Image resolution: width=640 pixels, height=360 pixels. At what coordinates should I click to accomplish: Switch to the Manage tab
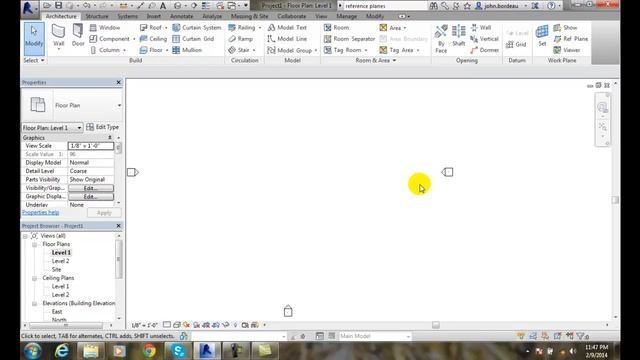347,16
